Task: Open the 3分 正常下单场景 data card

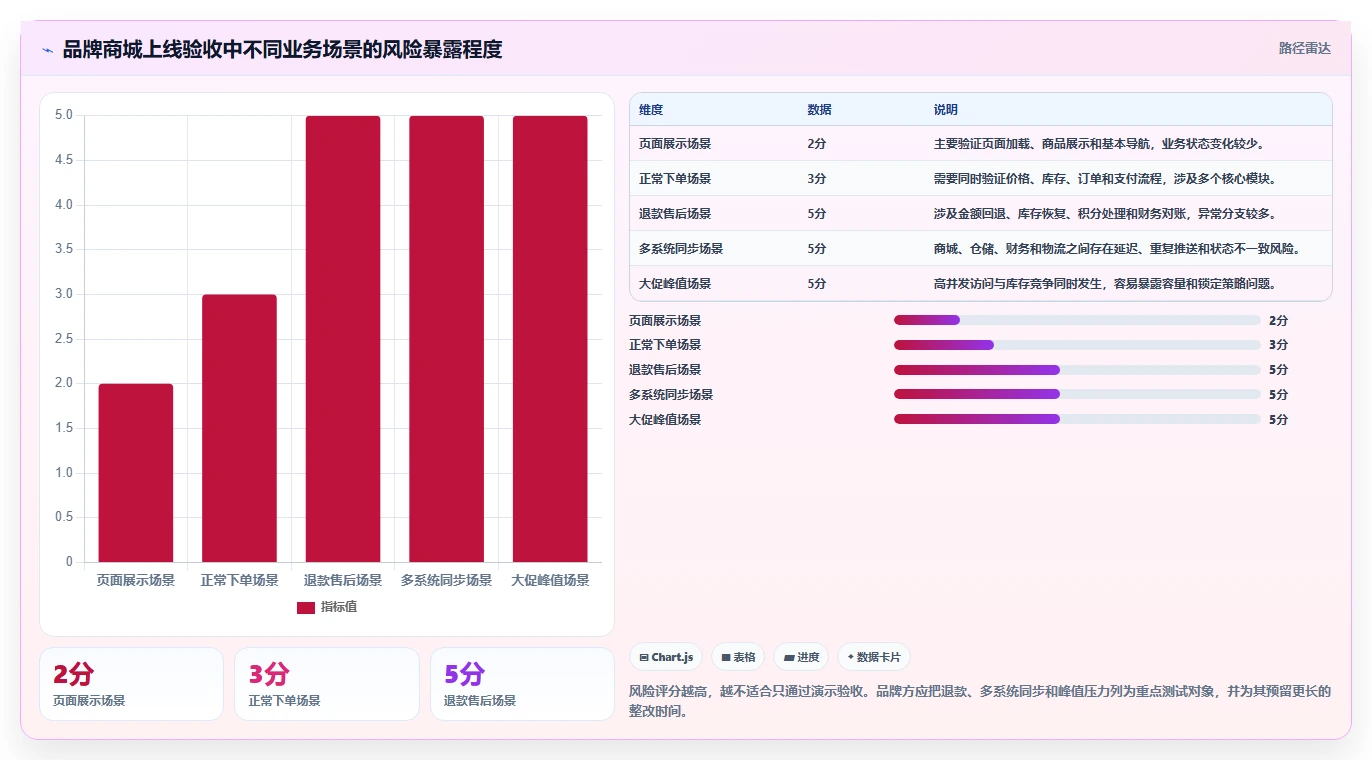Action: click(x=327, y=684)
